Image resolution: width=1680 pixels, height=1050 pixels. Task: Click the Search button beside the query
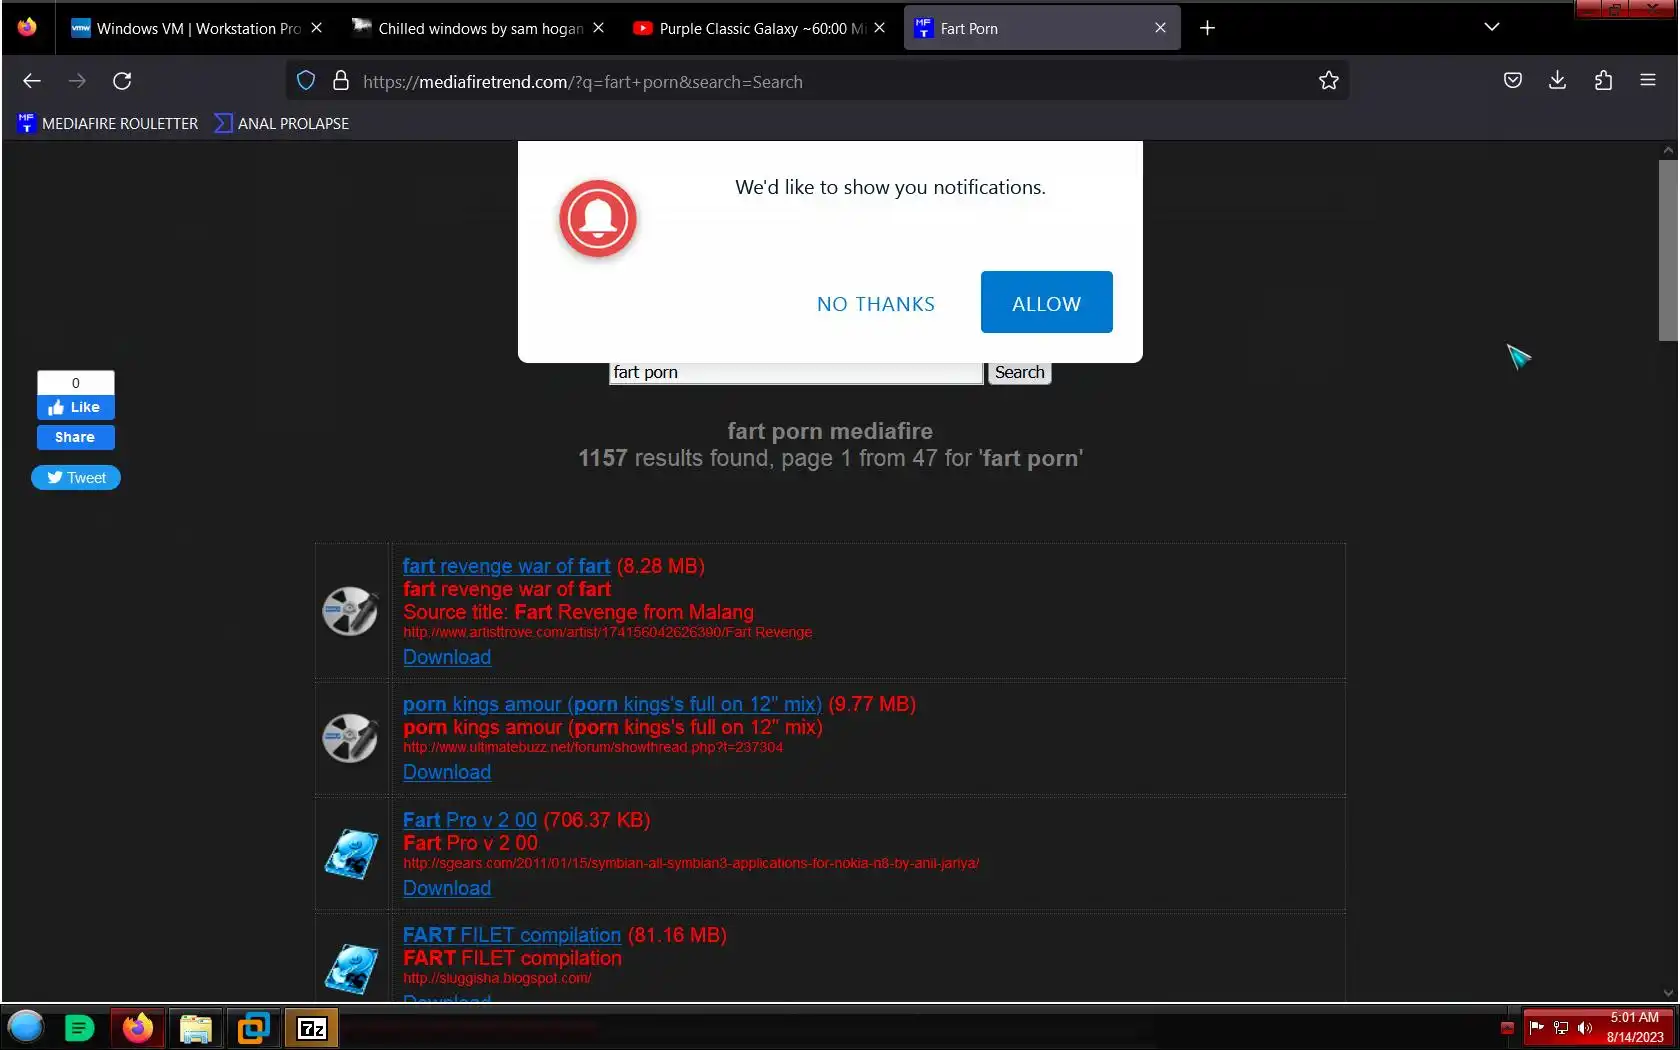click(x=1019, y=372)
